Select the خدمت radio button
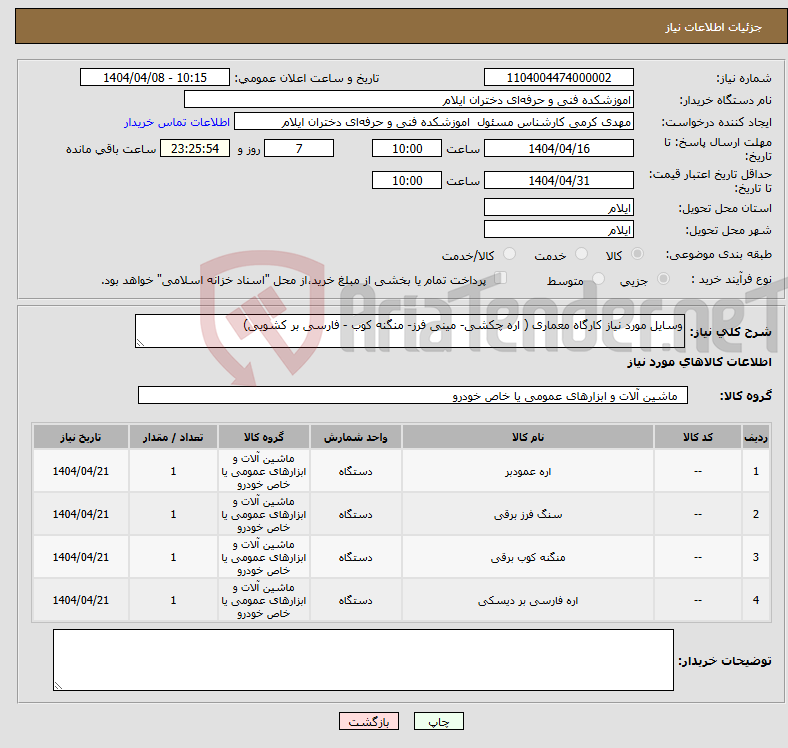 tap(581, 254)
